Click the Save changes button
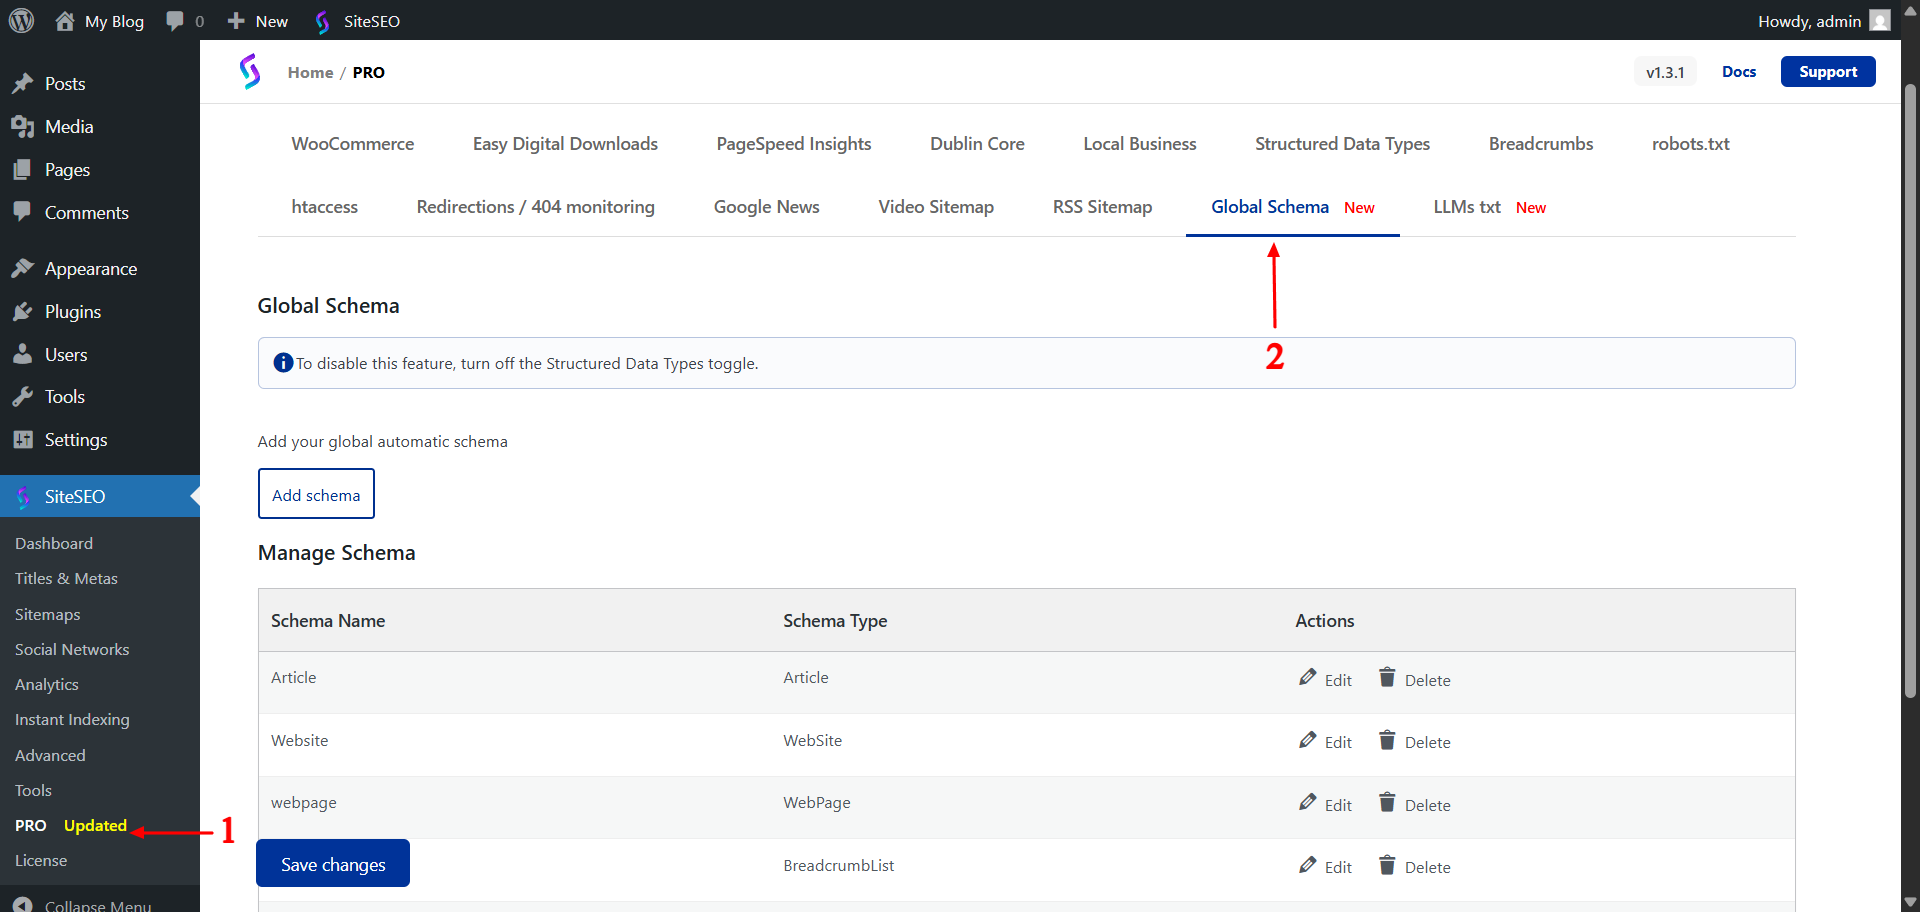Viewport: 1920px width, 912px height. (333, 864)
